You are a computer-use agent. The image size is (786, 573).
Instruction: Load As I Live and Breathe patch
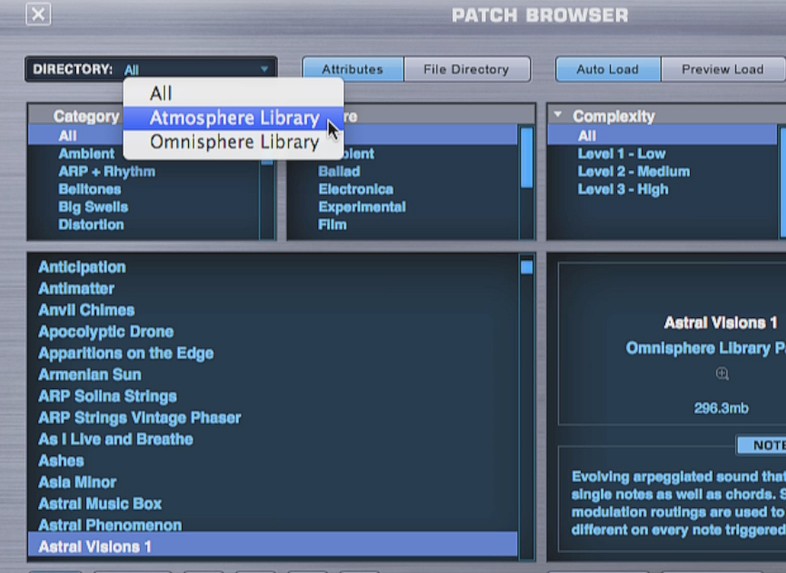pyautogui.click(x=116, y=440)
